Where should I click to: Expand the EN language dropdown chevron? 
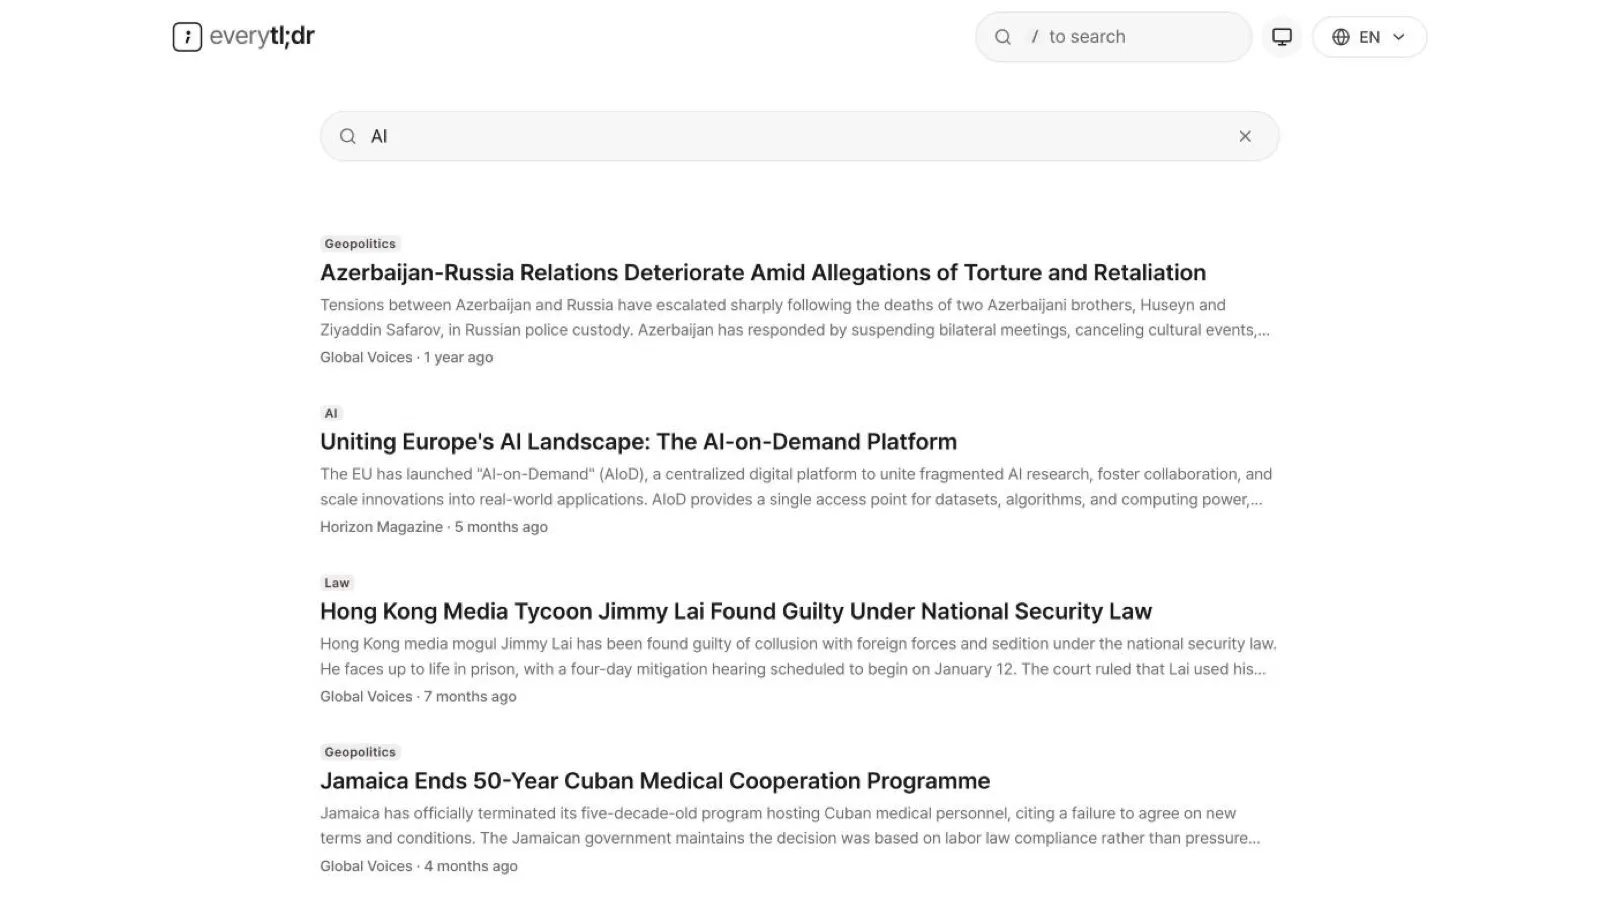tap(1399, 37)
